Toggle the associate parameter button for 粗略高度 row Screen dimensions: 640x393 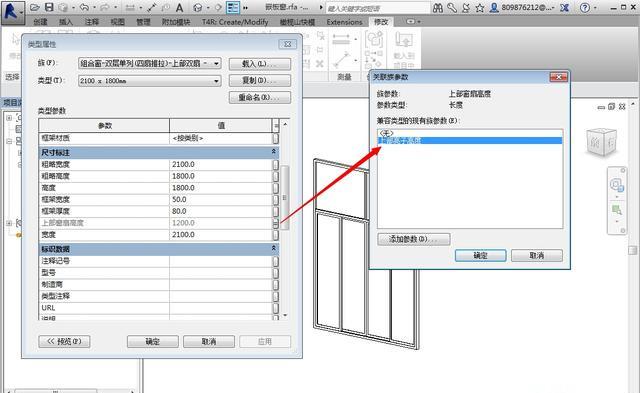click(276, 176)
